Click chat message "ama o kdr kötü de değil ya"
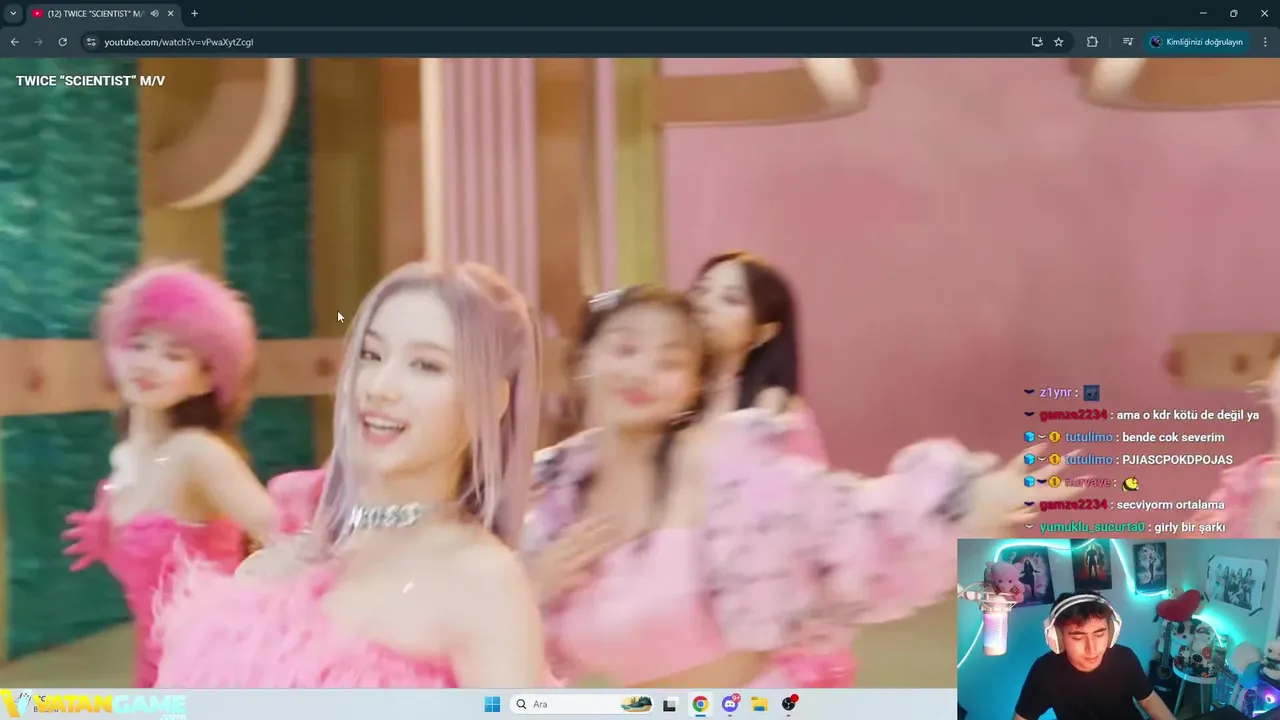 pyautogui.click(x=1187, y=415)
